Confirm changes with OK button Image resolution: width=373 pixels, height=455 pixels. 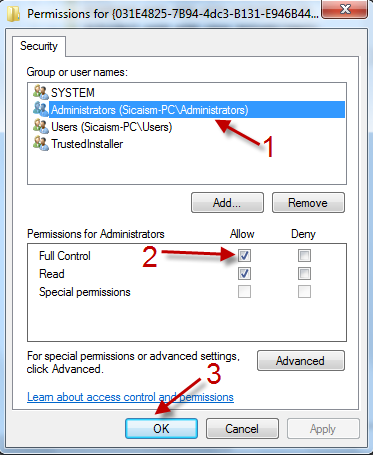click(161, 429)
